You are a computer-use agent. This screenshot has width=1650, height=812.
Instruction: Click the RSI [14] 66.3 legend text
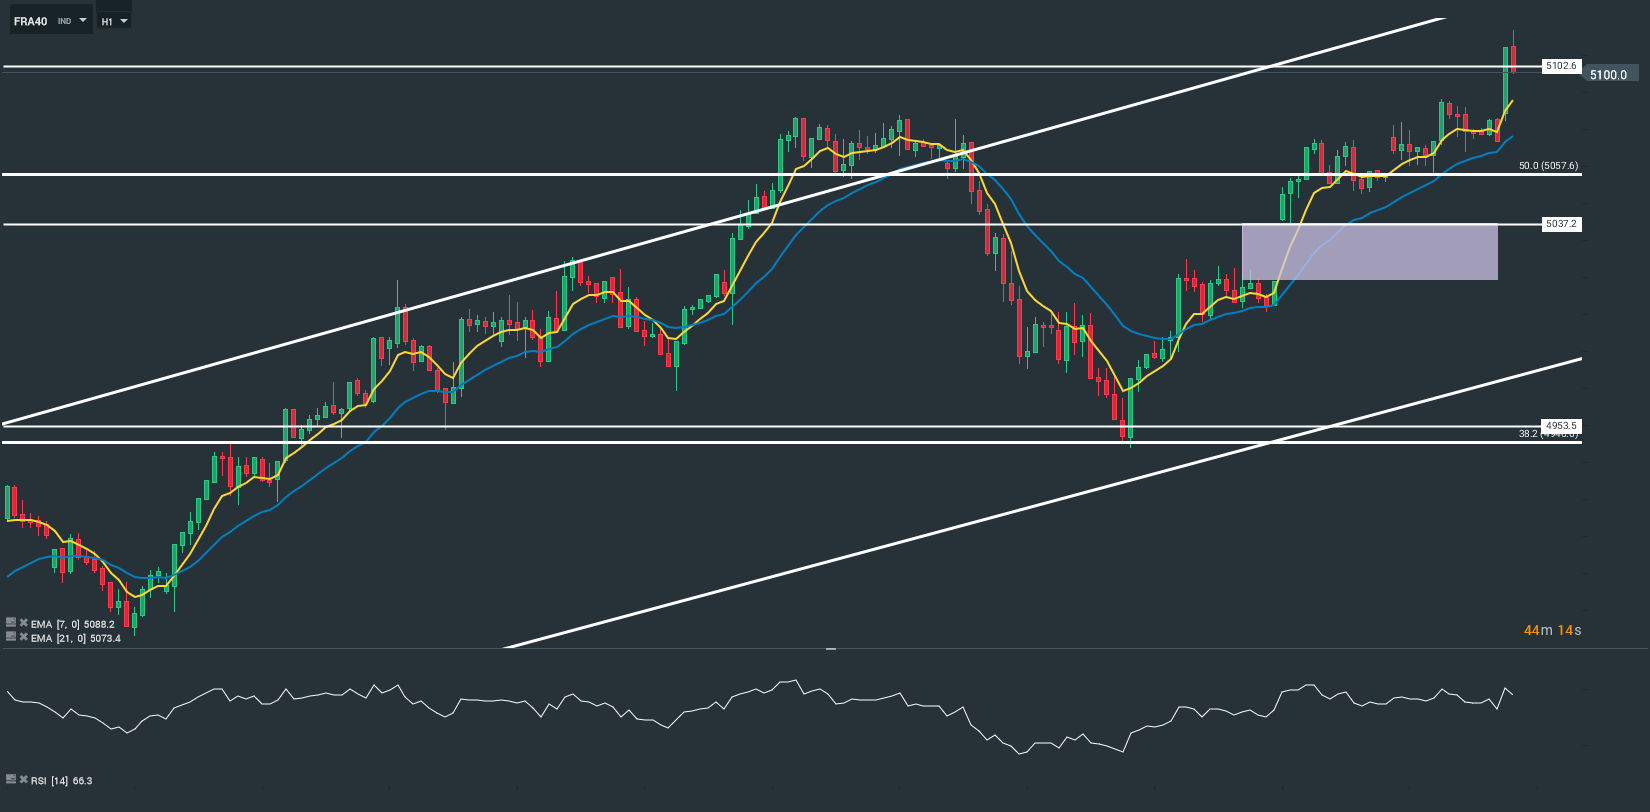tap(62, 780)
